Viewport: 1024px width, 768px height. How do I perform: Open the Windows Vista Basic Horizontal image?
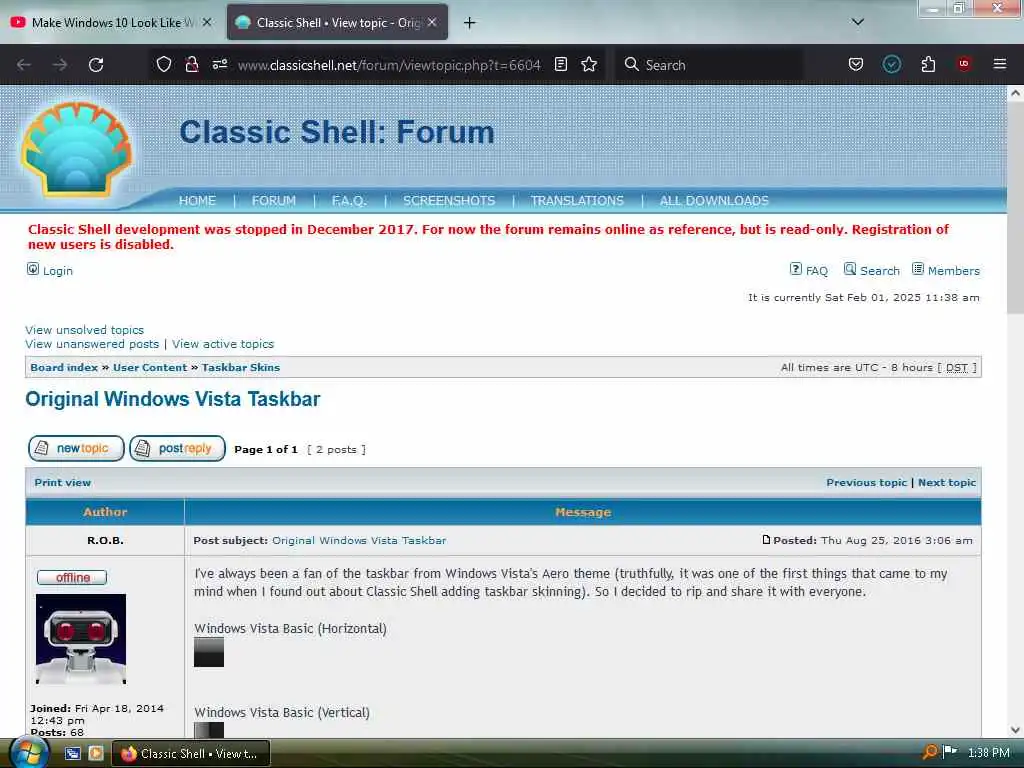pos(209,652)
